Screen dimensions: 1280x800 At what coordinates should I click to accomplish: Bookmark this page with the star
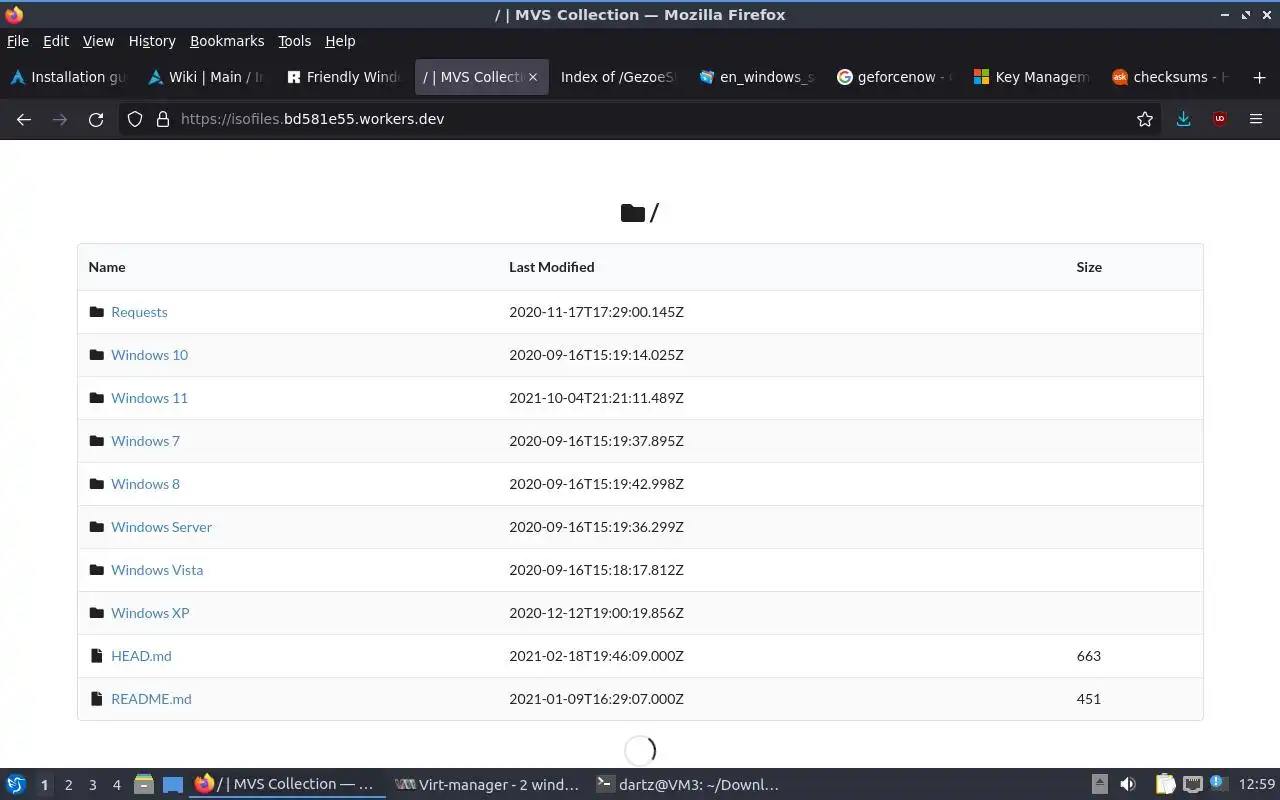pos(1145,119)
